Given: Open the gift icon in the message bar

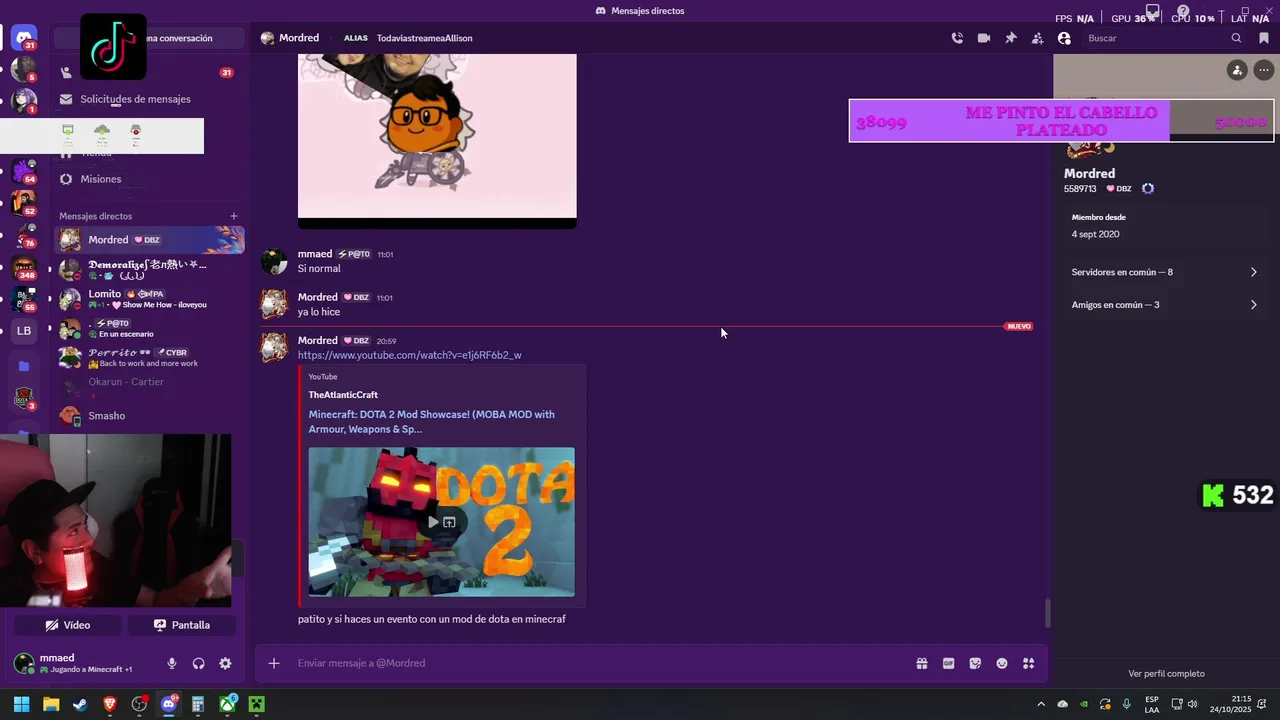Looking at the screenshot, I should 922,663.
